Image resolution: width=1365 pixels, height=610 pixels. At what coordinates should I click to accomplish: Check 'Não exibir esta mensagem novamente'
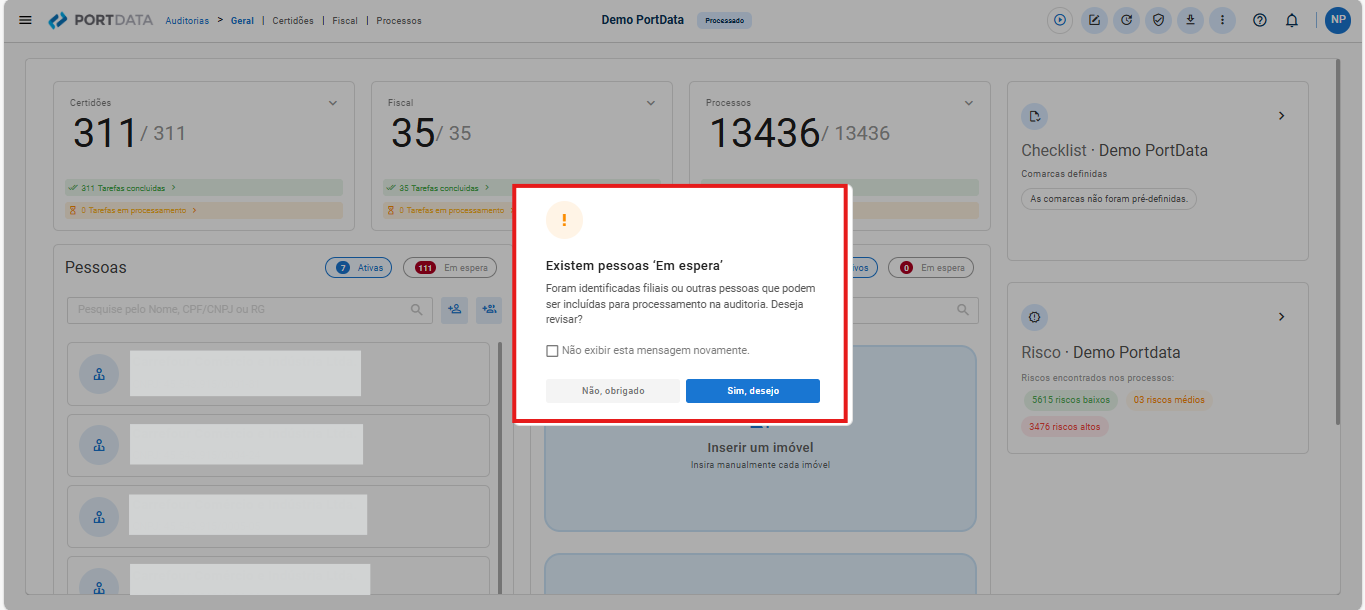[552, 351]
